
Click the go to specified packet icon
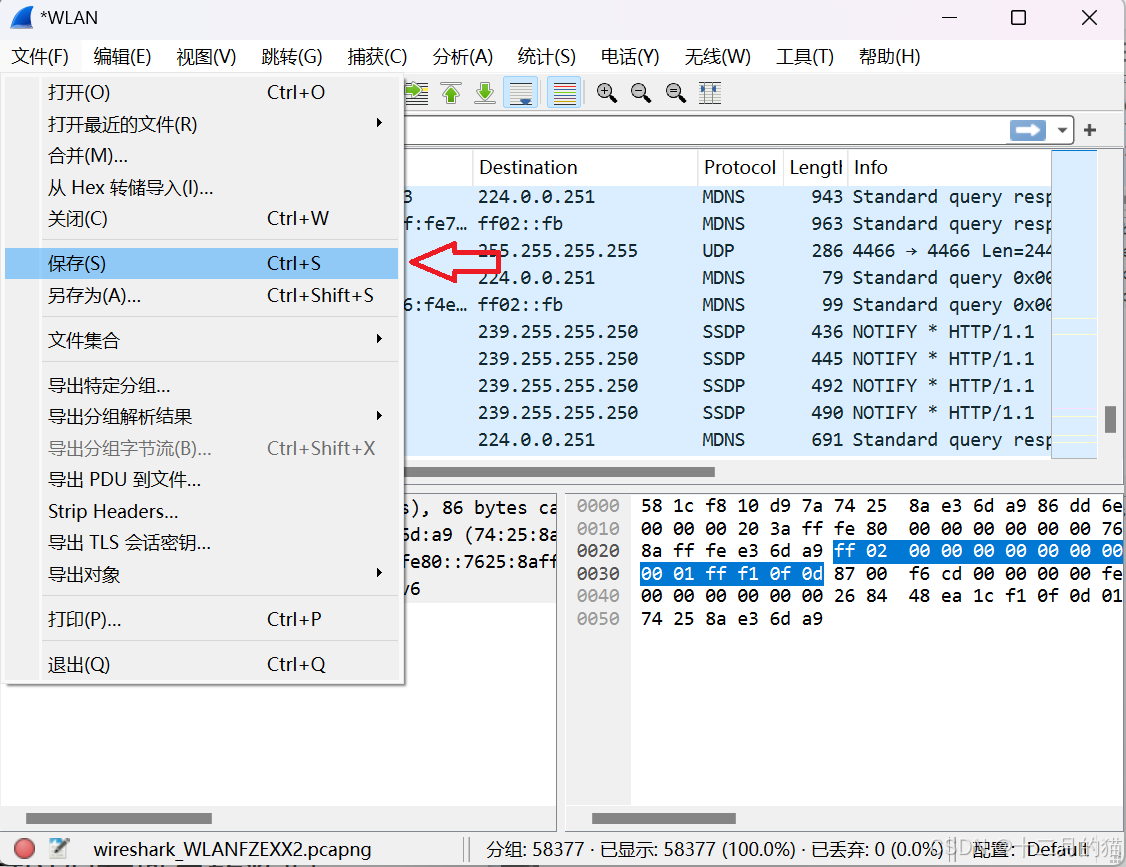pyautogui.click(x=417, y=93)
